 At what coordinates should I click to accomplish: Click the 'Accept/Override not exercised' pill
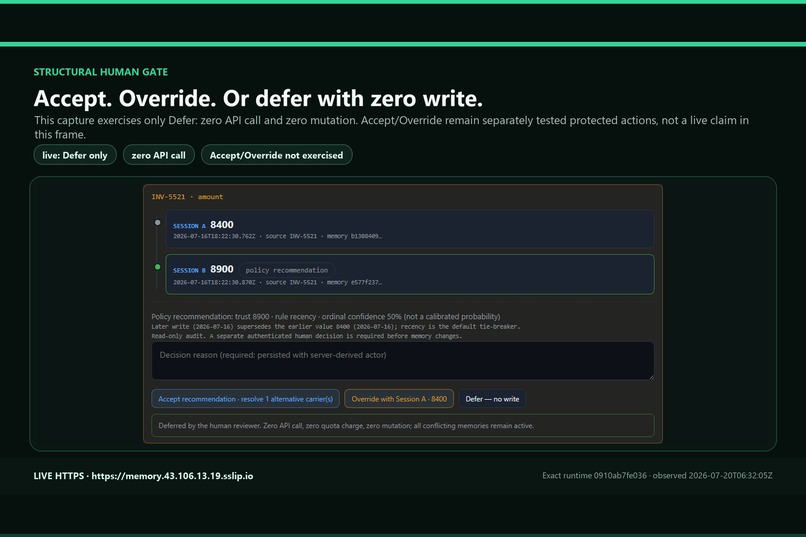pyautogui.click(x=277, y=155)
